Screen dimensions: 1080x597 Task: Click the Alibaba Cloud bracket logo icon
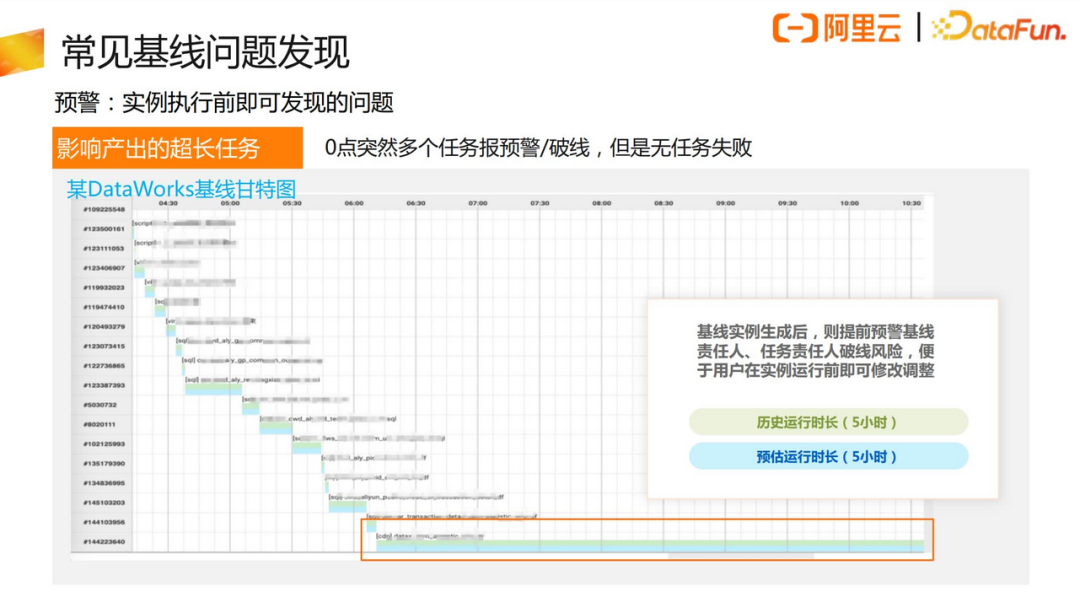795,28
